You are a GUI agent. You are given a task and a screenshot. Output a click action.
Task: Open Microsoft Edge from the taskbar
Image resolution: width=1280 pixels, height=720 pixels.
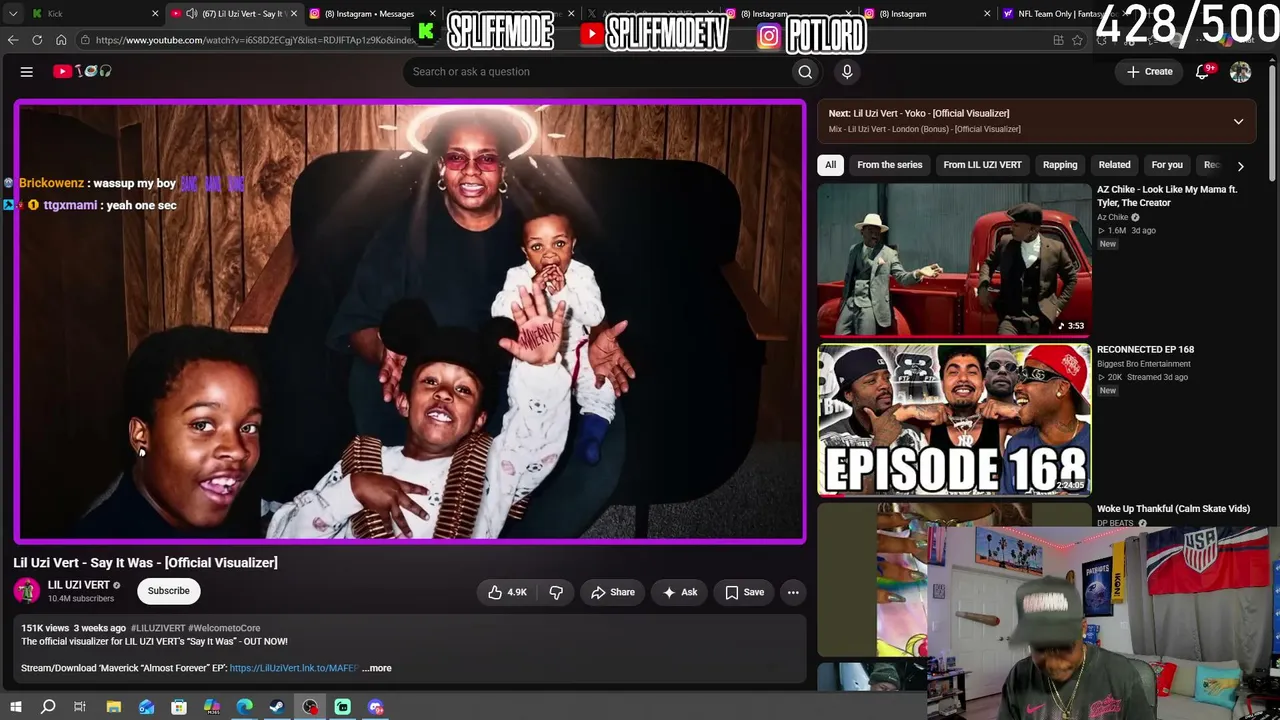(245, 707)
